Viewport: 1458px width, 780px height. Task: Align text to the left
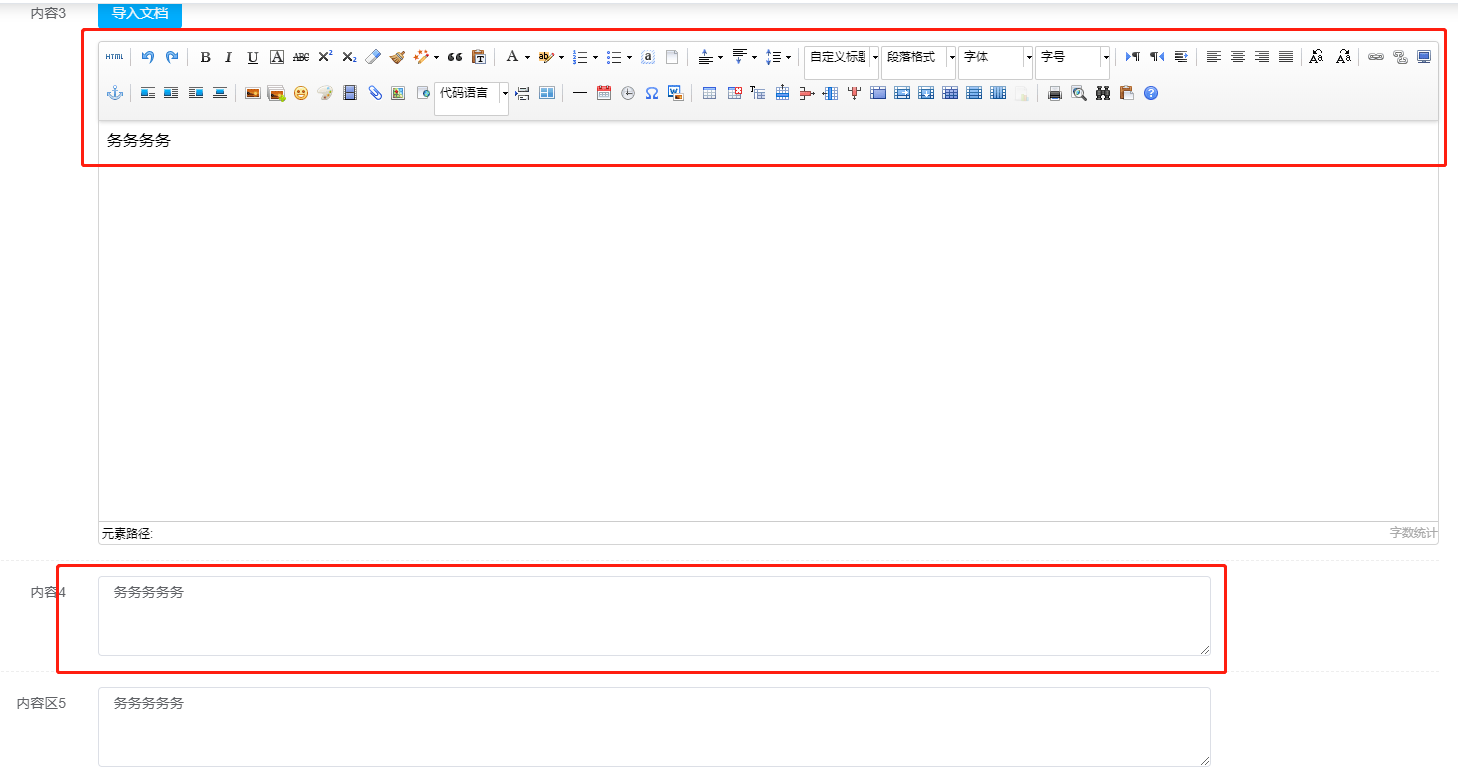(x=1214, y=57)
